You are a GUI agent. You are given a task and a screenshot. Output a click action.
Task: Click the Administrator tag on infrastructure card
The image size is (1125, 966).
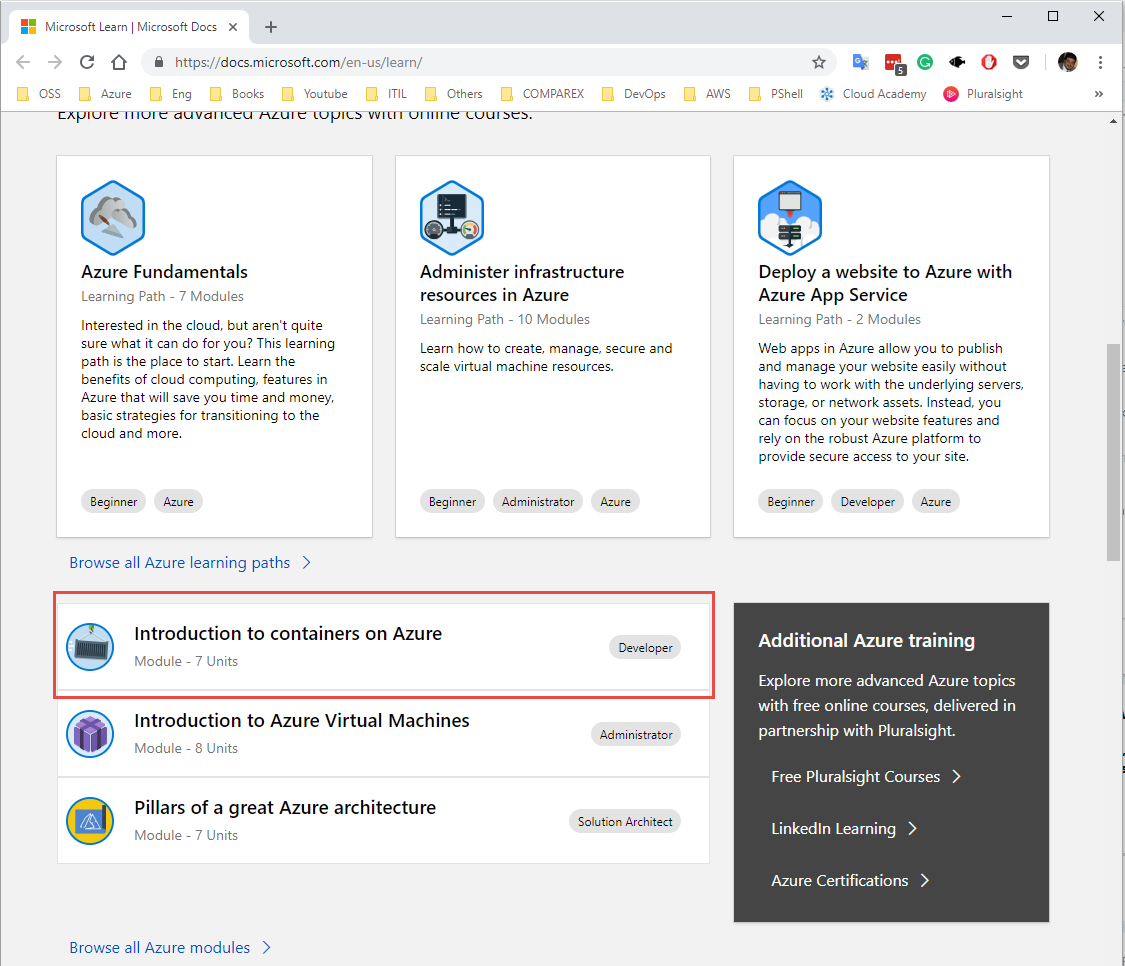point(538,502)
